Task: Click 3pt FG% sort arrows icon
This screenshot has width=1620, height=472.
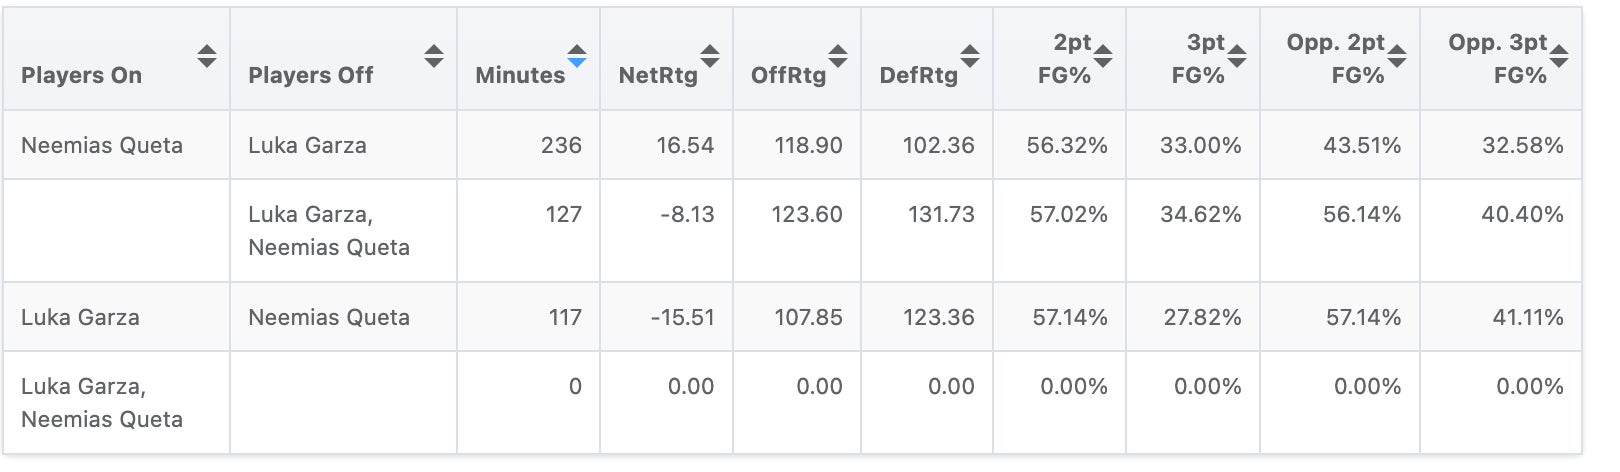Action: point(1237,56)
